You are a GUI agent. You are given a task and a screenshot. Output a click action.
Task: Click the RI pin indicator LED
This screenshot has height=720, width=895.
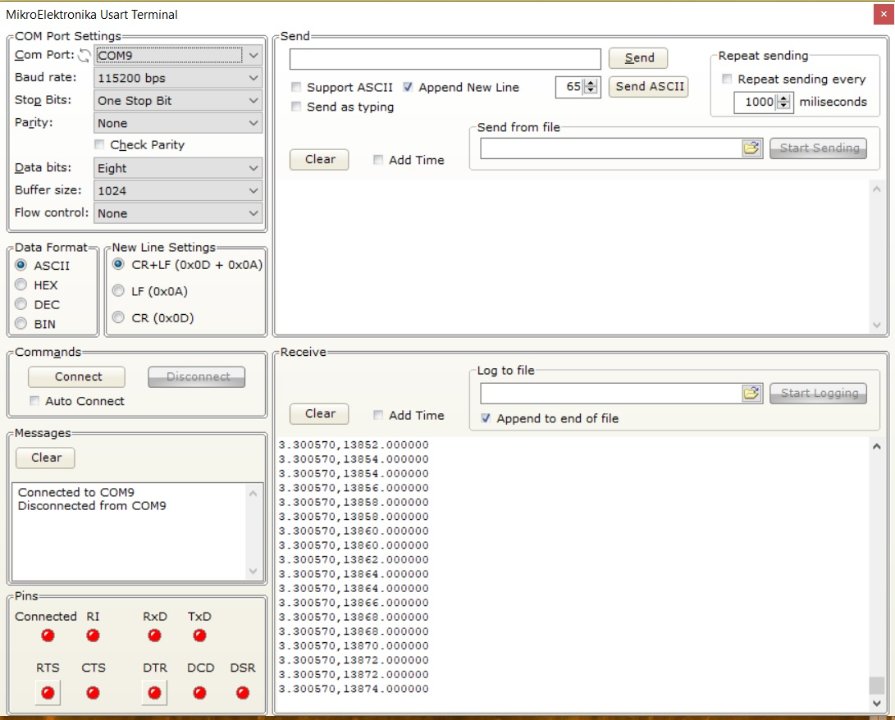[92, 635]
